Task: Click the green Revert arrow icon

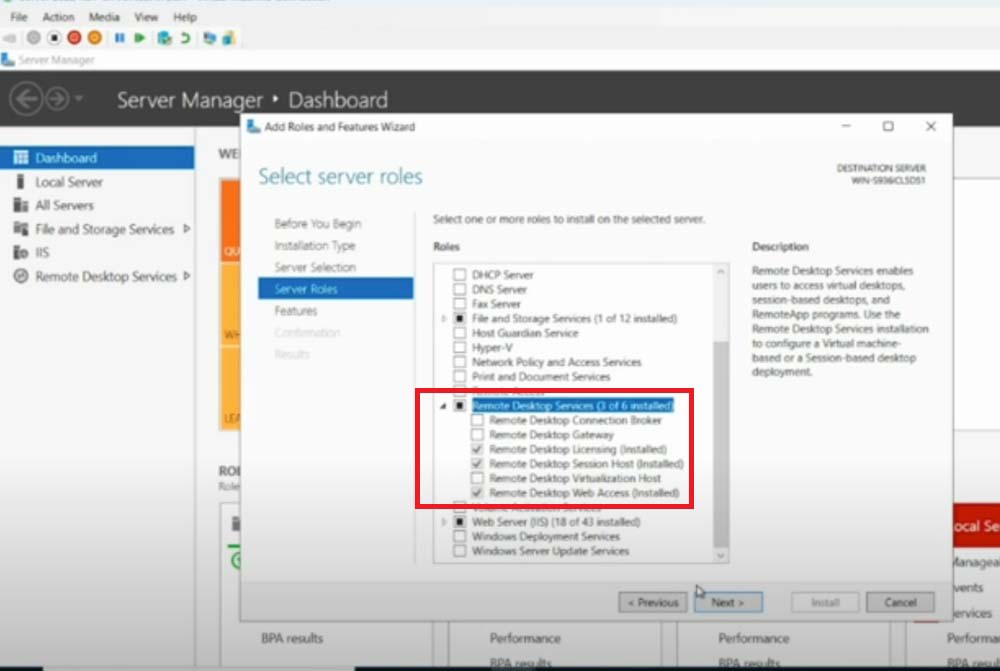Action: 185,38
